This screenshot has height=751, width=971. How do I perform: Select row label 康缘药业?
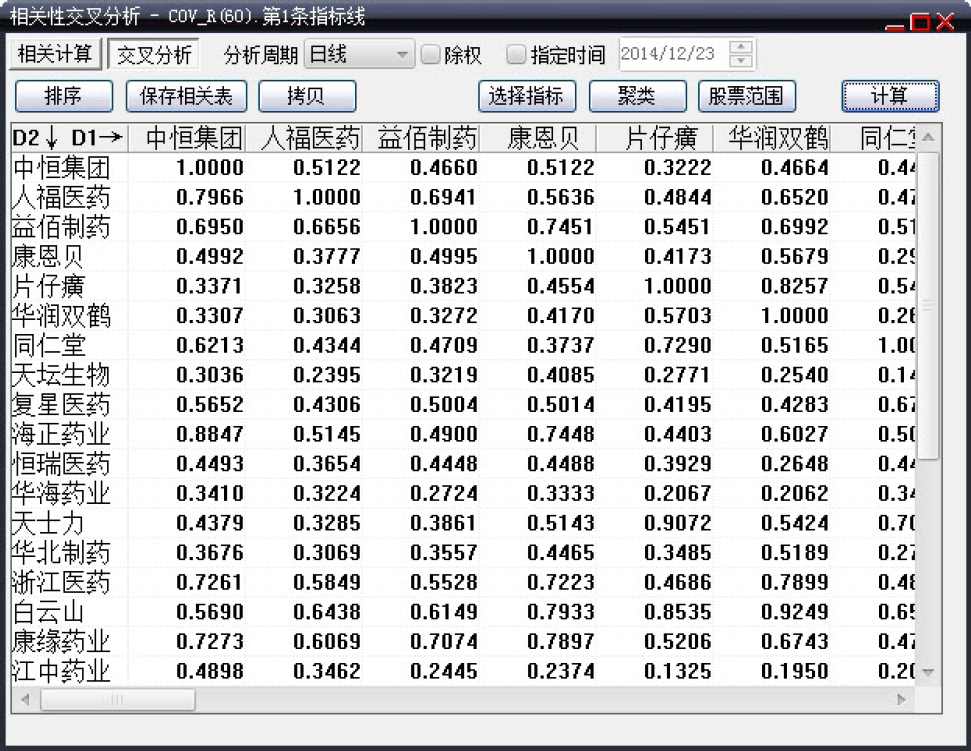pos(61,641)
